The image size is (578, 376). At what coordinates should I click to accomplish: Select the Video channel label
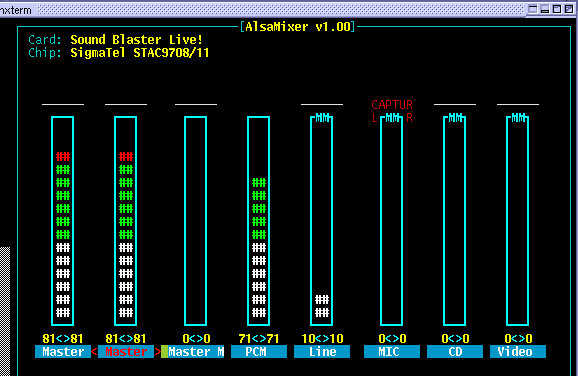(518, 352)
